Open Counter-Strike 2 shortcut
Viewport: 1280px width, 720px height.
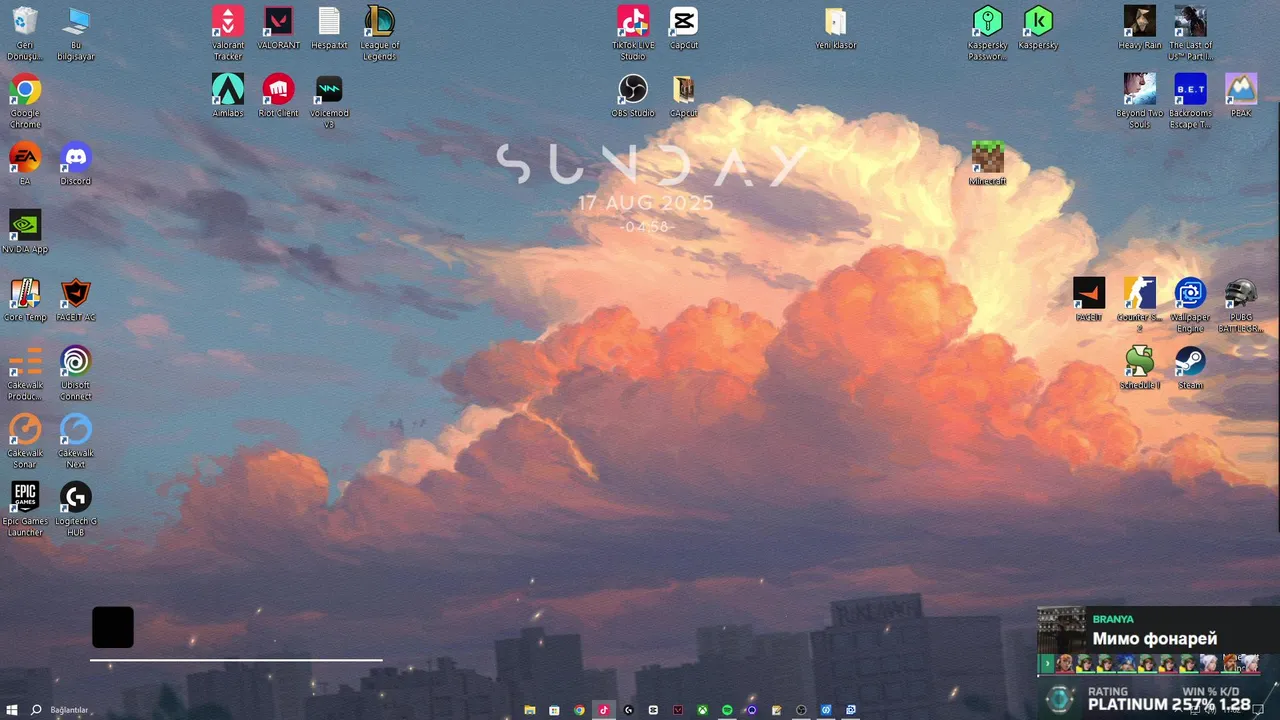(1140, 305)
